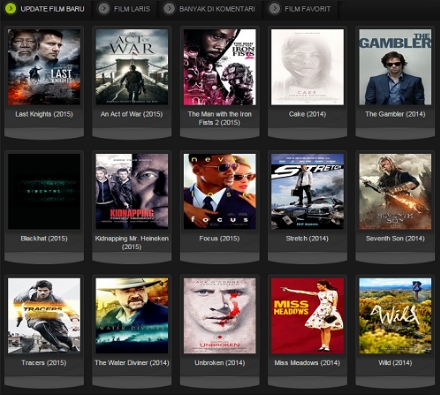Open the Focus (2015) title link
This screenshot has width=440, height=395.
[x=220, y=238]
